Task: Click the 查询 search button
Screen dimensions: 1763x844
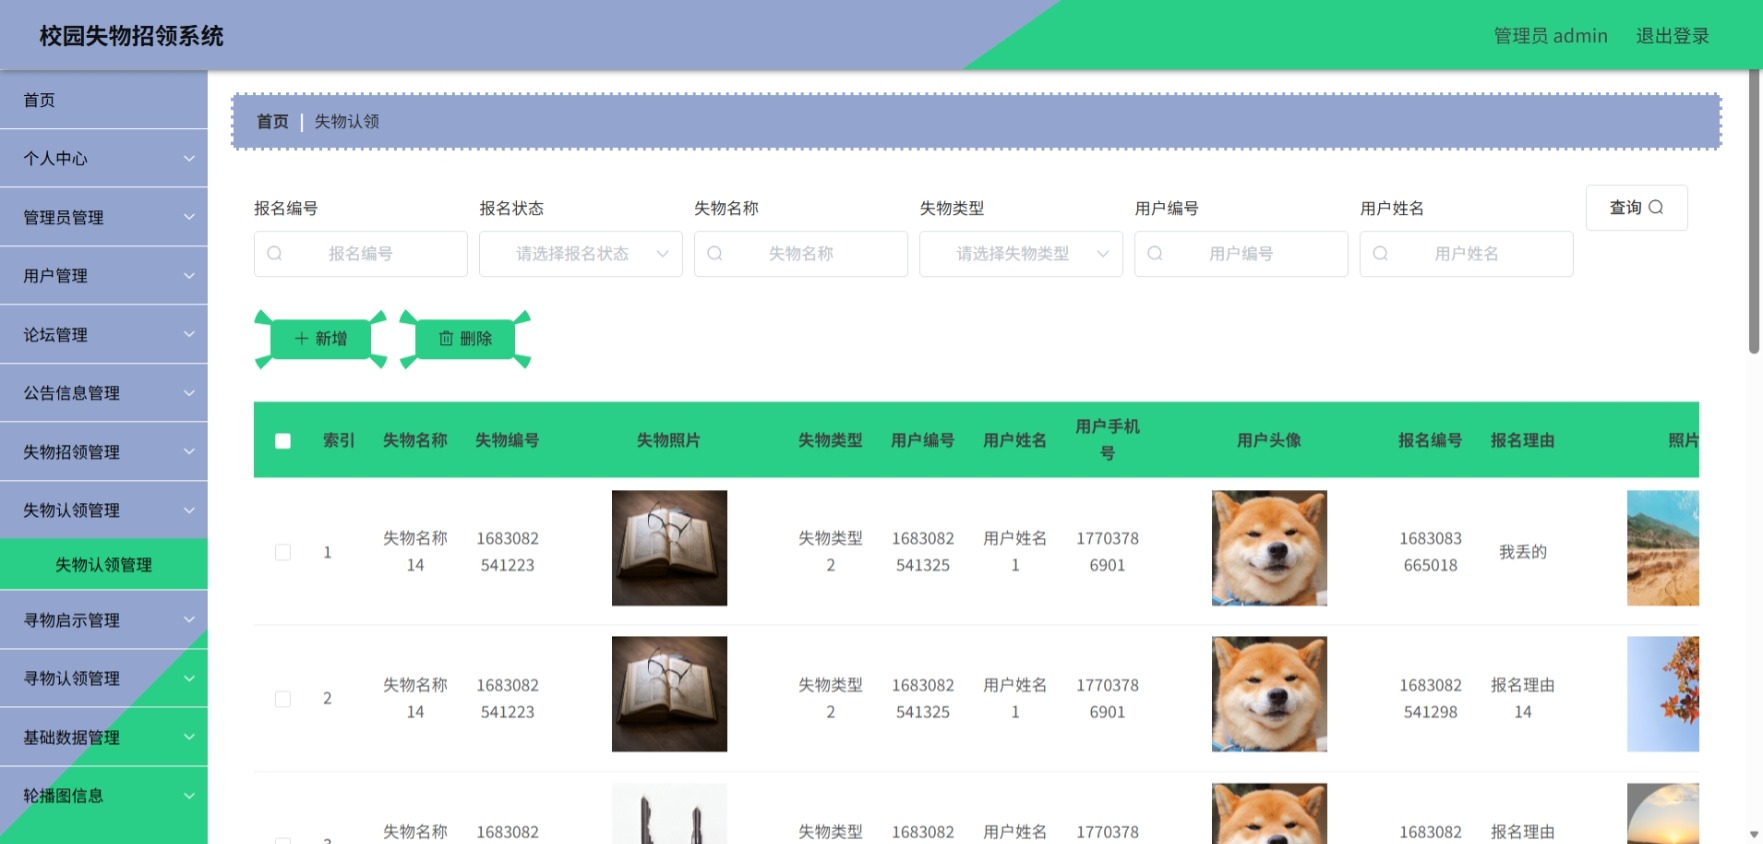Action: coord(1636,207)
